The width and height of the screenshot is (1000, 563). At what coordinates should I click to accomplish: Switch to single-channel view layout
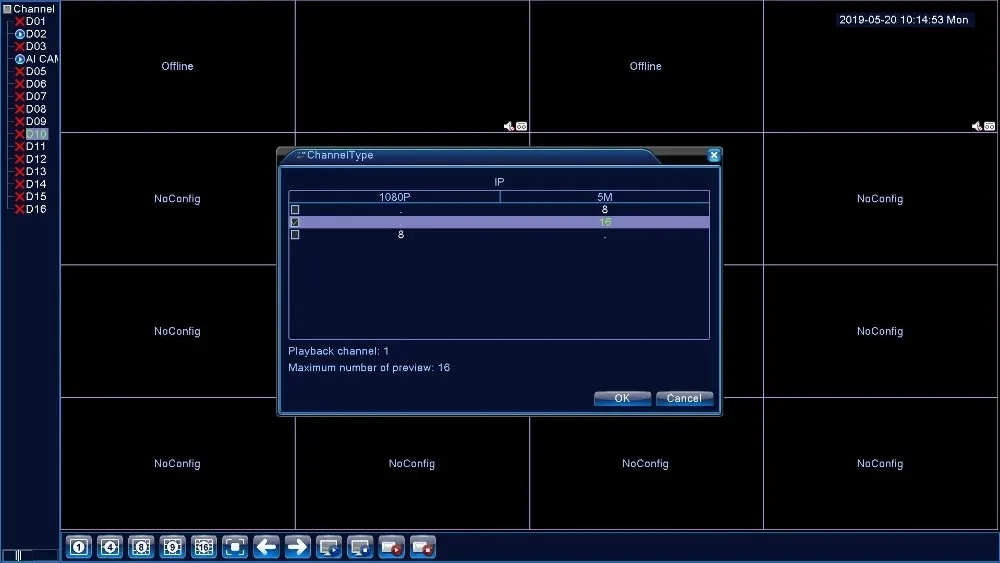pyautogui.click(x=78, y=547)
